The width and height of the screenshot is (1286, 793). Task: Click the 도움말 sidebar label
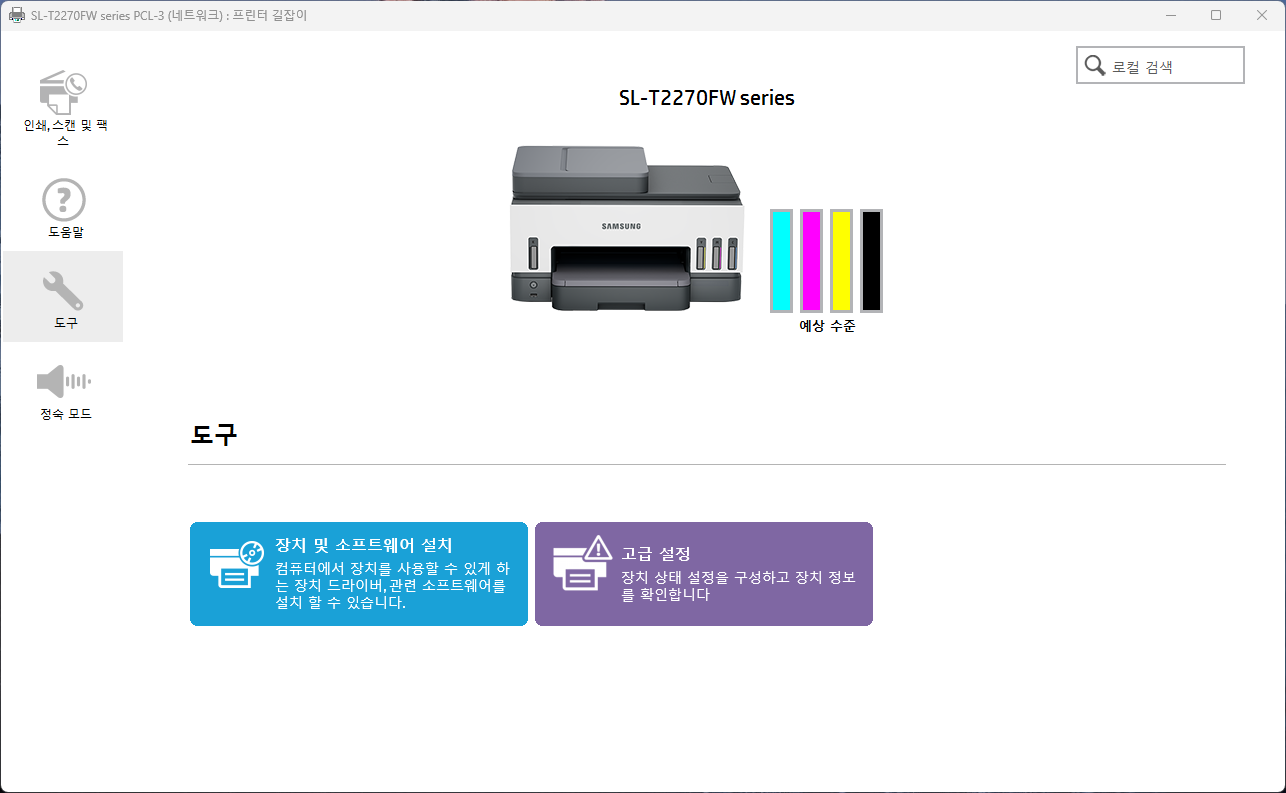[x=66, y=232]
